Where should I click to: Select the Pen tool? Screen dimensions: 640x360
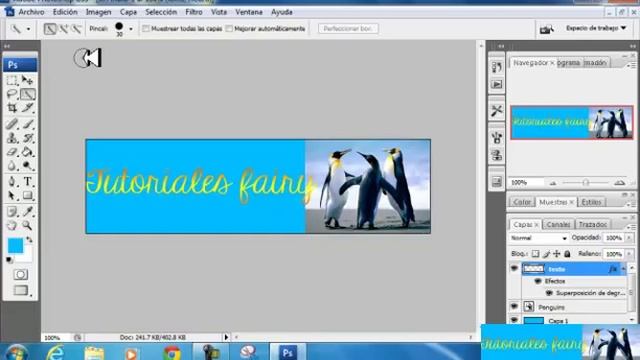12,181
